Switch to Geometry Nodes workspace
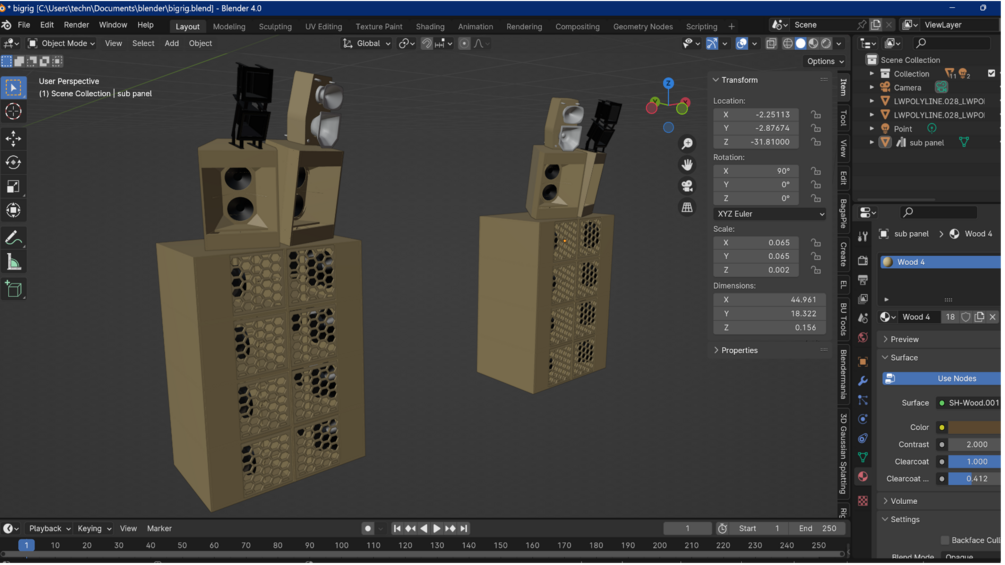 645,27
